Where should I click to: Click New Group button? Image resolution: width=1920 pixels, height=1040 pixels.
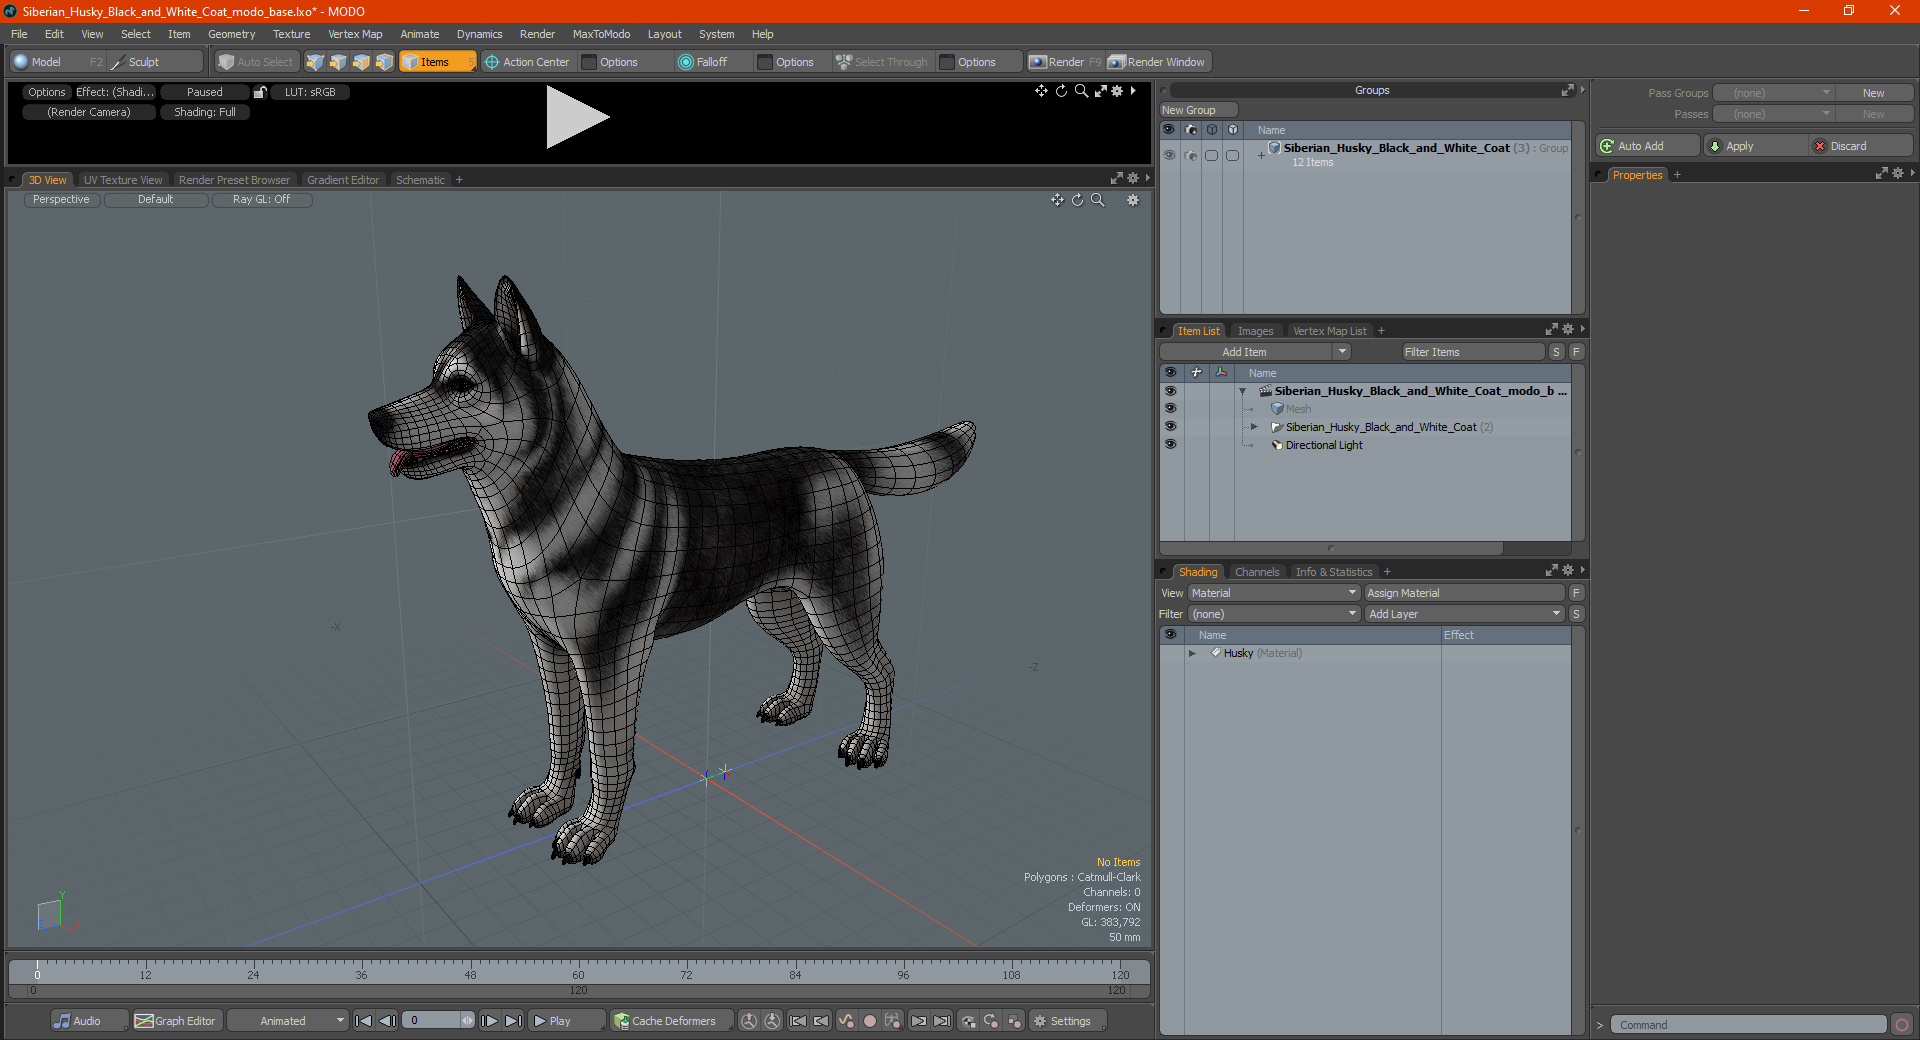click(x=1198, y=110)
